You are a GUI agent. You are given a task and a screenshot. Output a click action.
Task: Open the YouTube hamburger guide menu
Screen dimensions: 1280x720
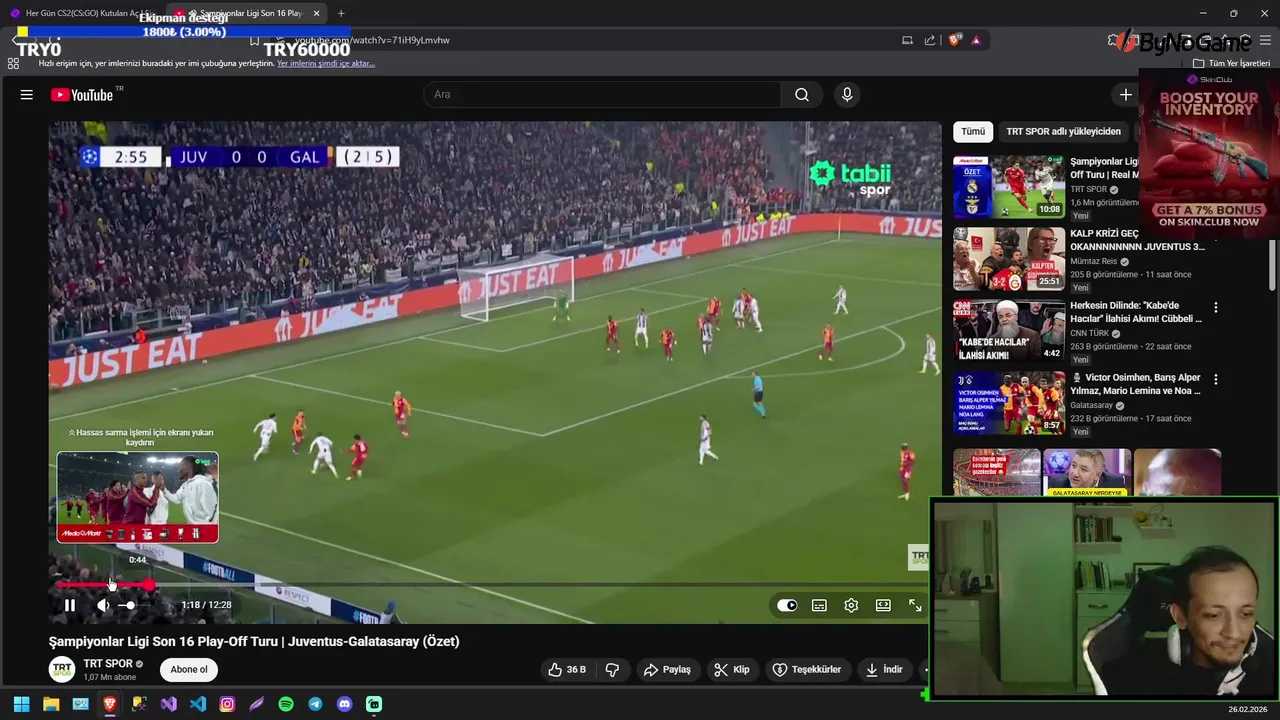(27, 95)
